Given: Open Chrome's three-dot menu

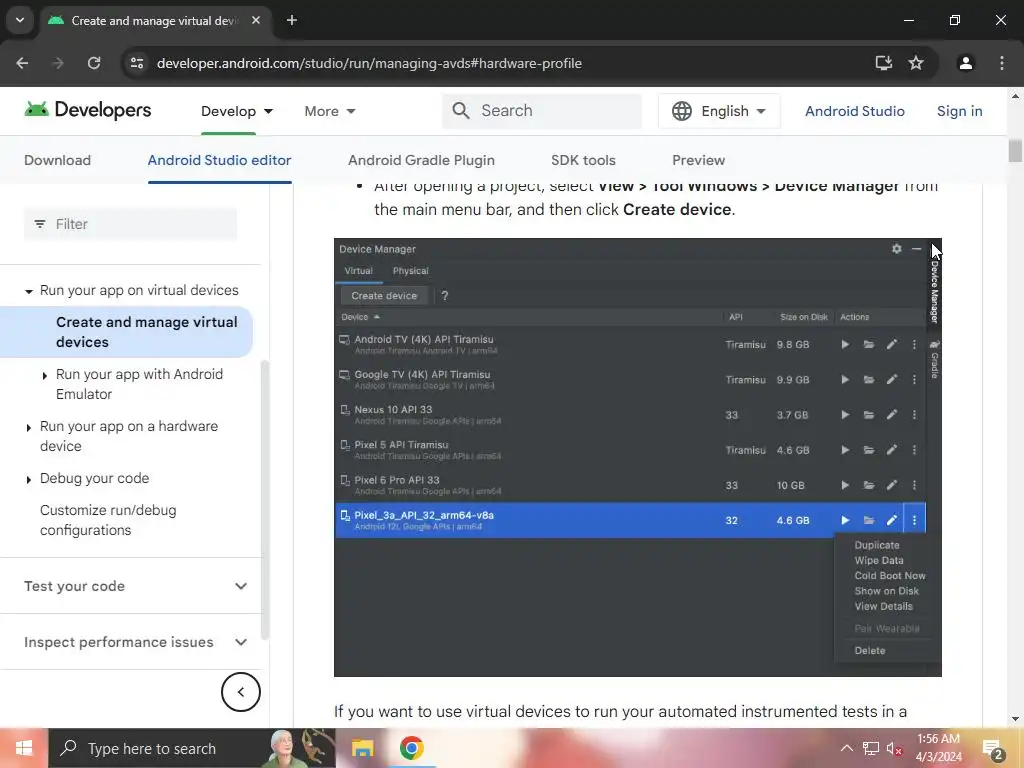Looking at the screenshot, I should [1002, 63].
